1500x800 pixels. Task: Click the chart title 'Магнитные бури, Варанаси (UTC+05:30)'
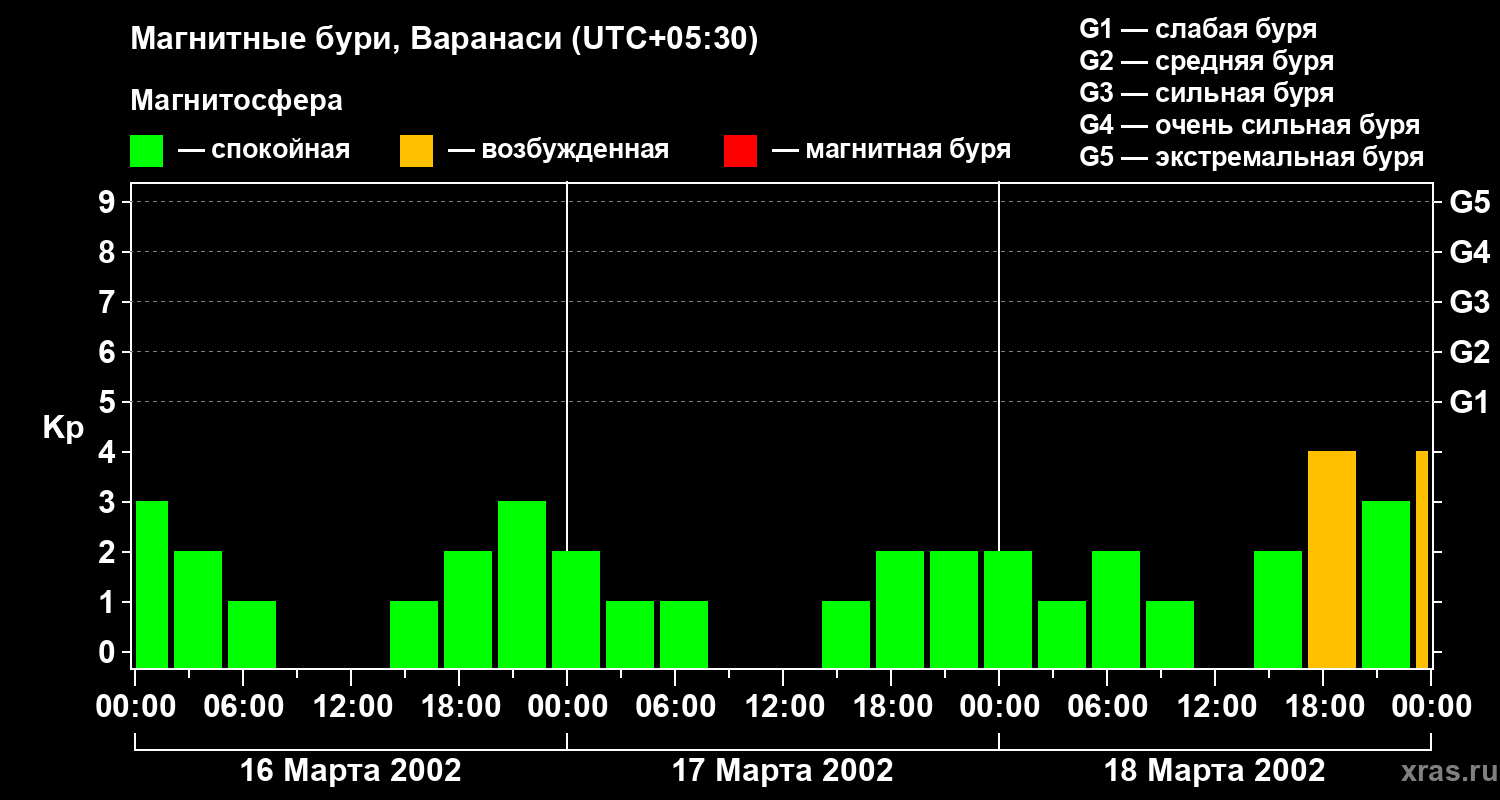tap(444, 40)
